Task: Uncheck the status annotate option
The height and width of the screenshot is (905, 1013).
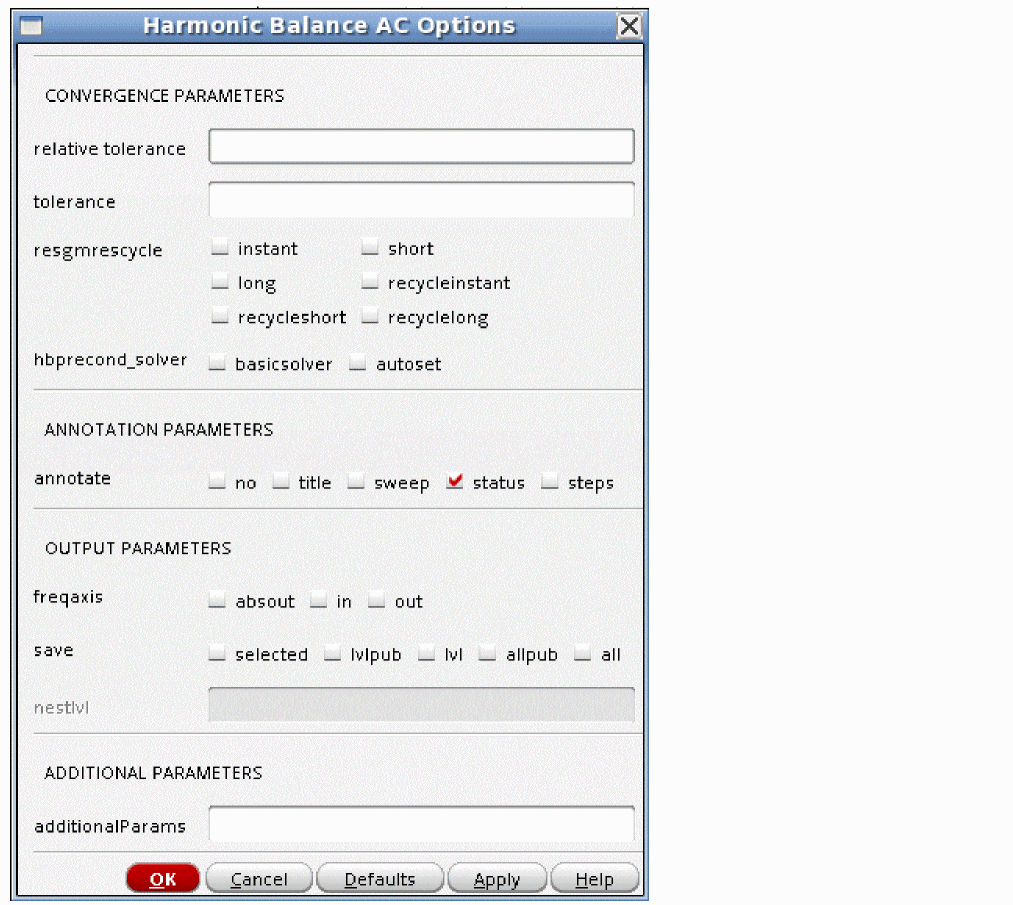Action: 455,481
